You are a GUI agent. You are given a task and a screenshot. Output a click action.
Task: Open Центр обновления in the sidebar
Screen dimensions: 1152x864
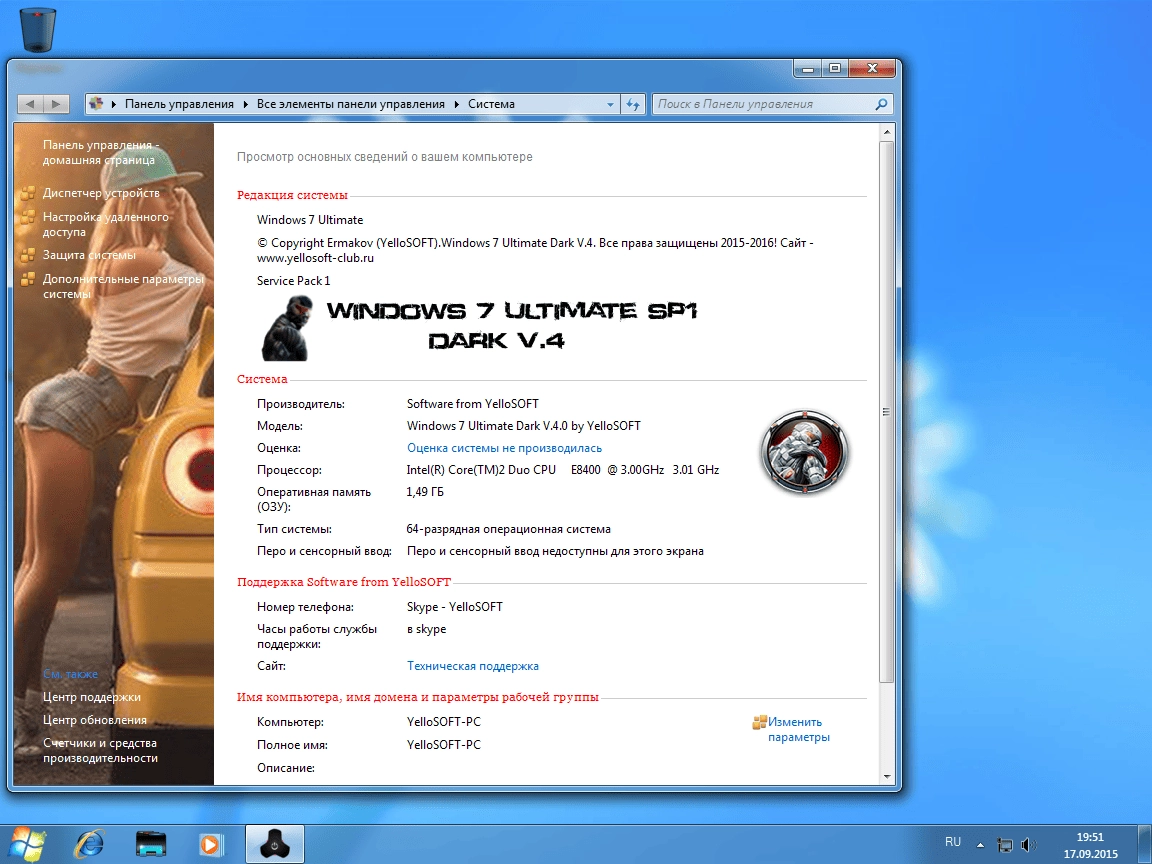pos(94,720)
